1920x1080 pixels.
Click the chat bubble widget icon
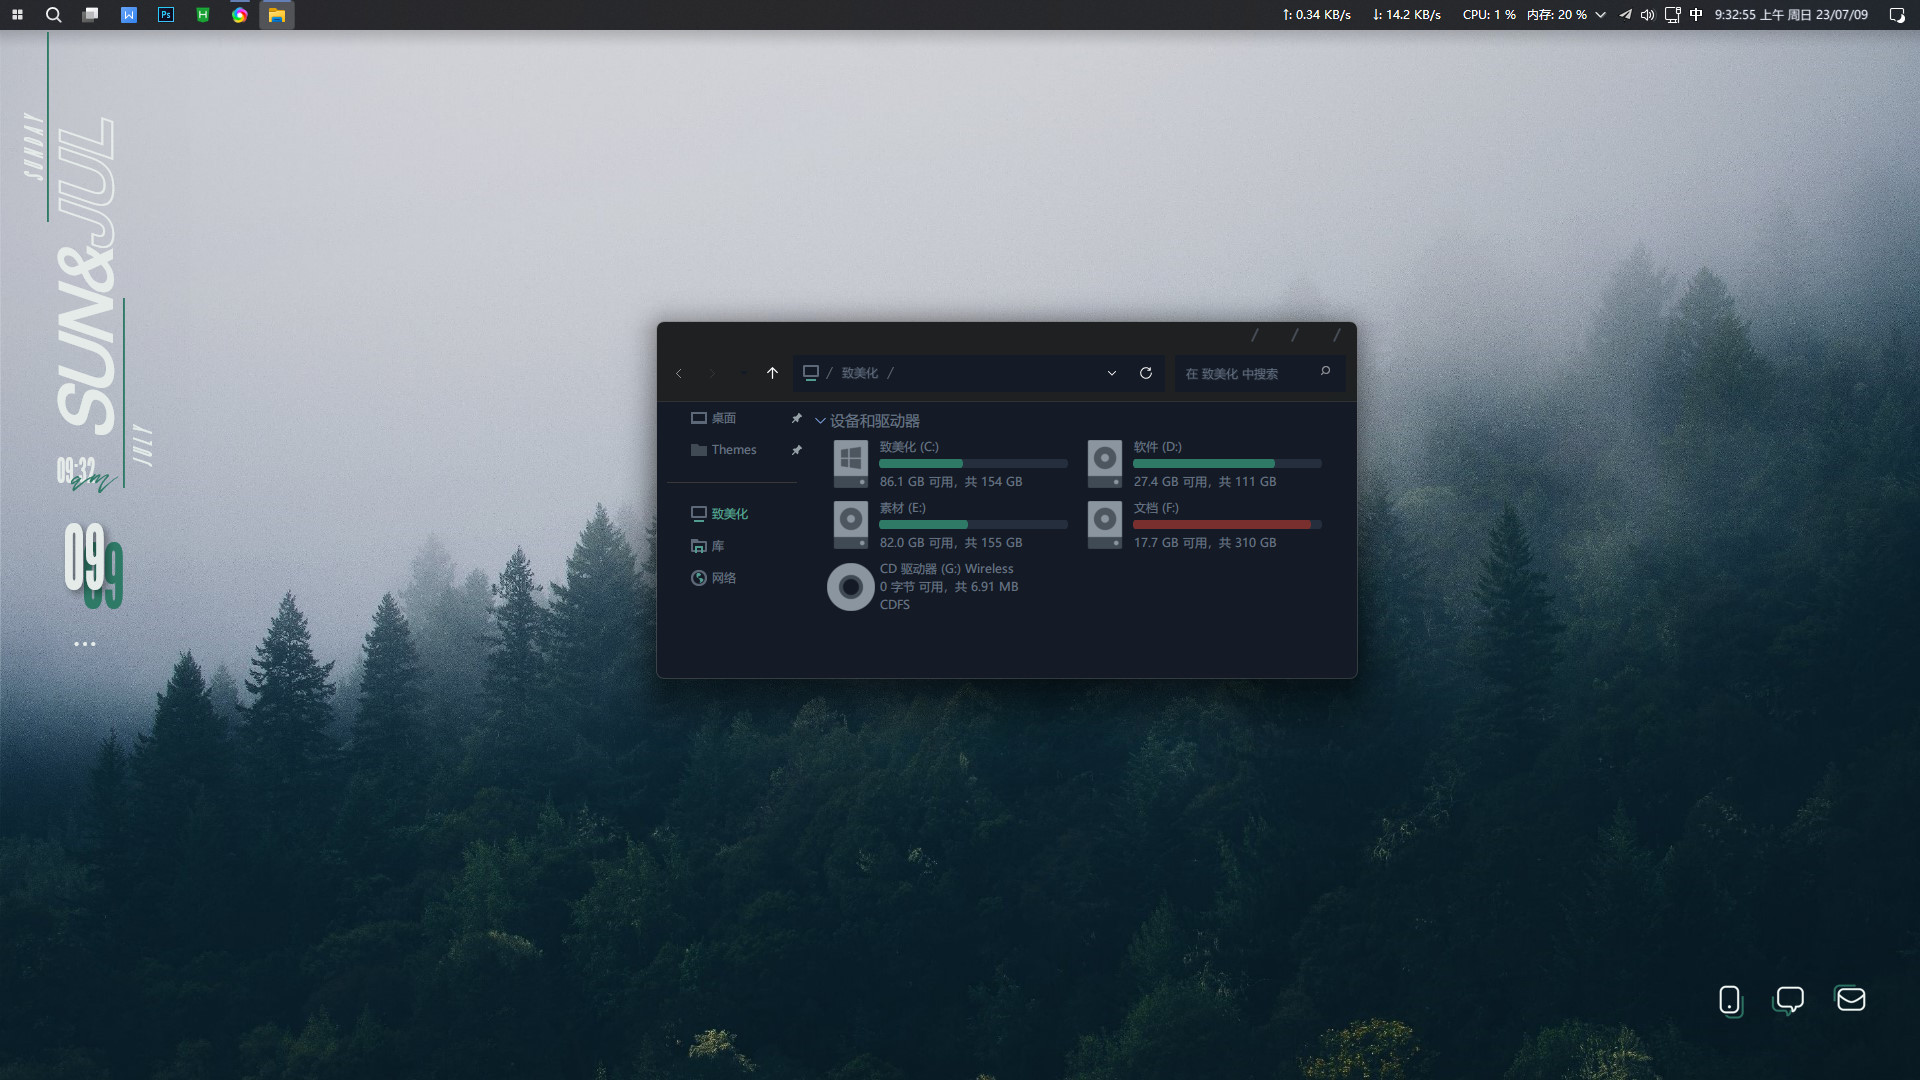point(1790,1000)
